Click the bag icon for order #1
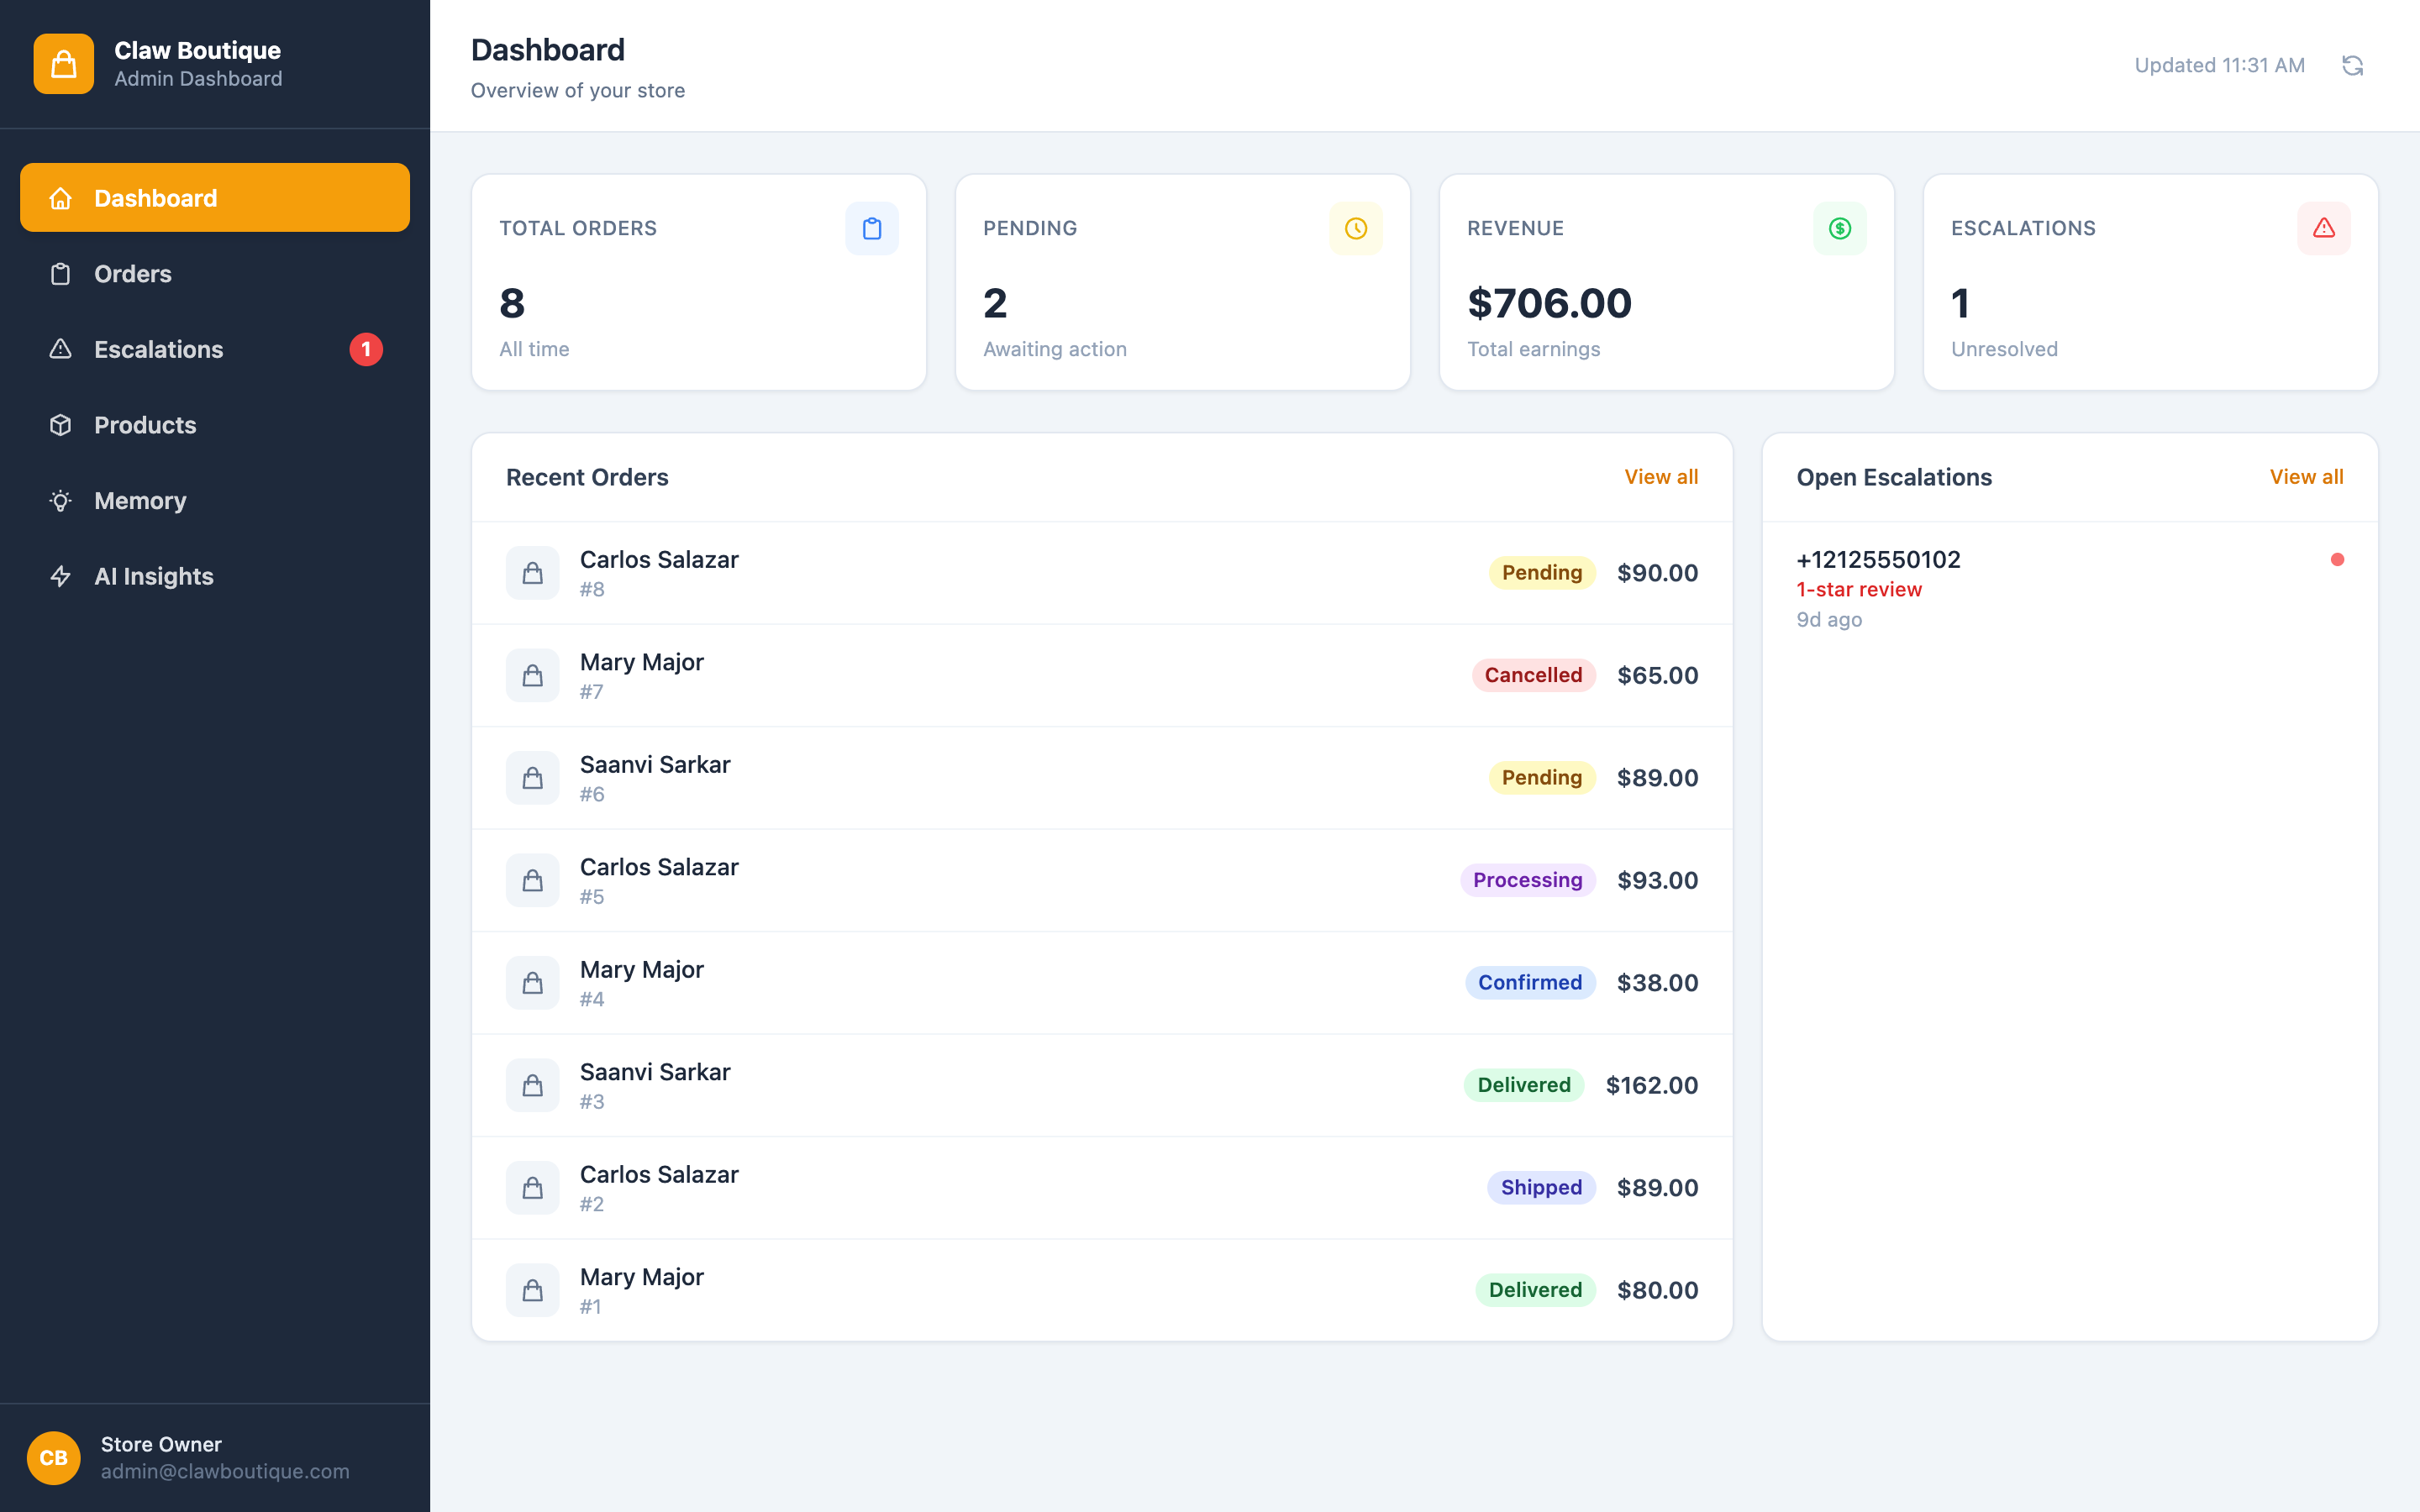Screen dimensions: 2420x1512 532,1290
